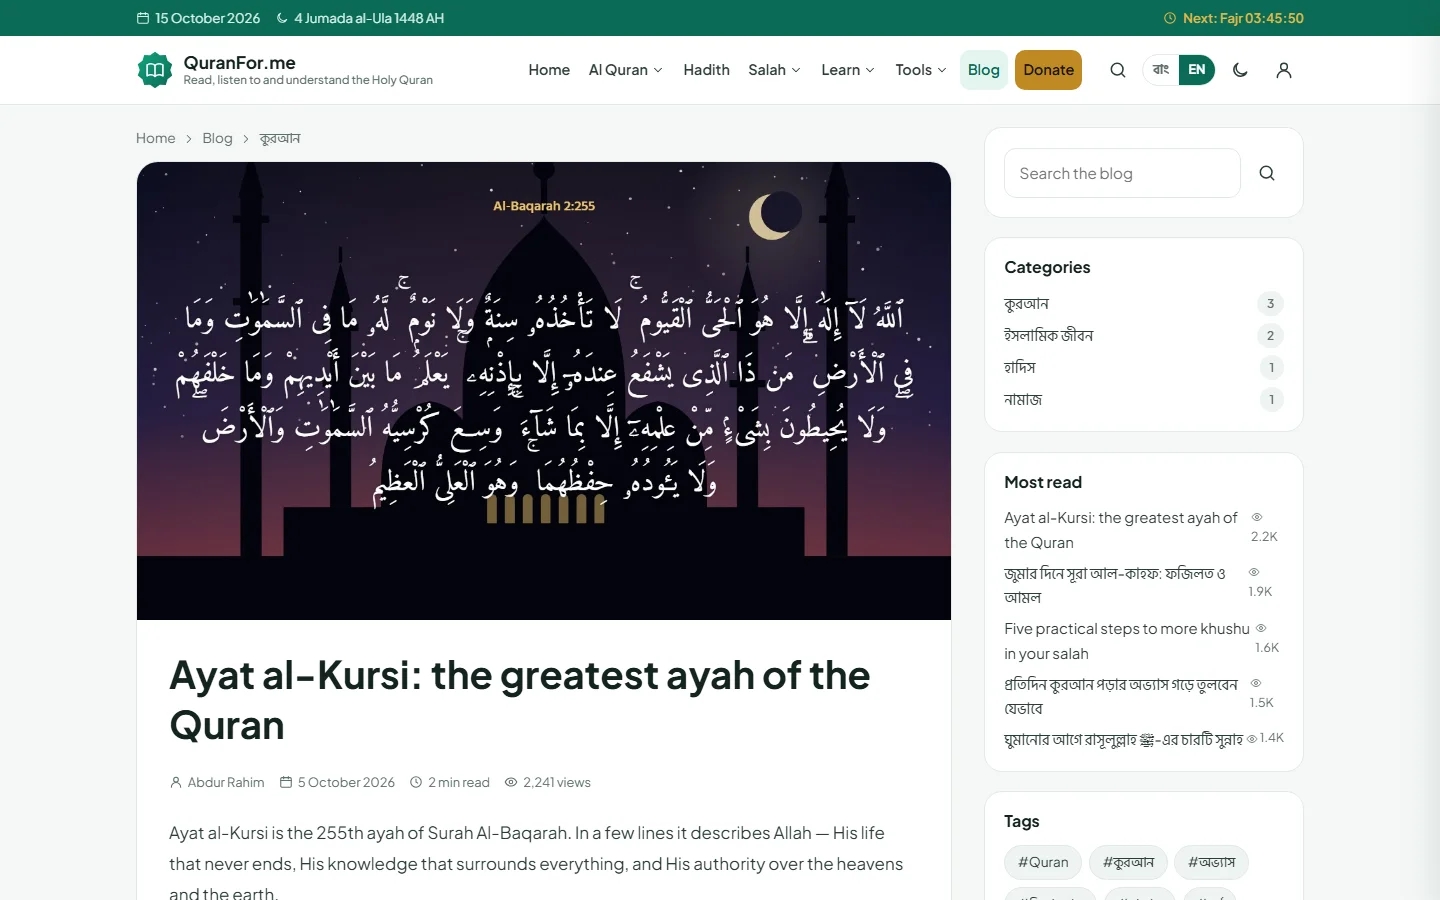Screen dimensions: 1440x900
Task: Click breadcrumb chevron after Home
Action: 189,139
